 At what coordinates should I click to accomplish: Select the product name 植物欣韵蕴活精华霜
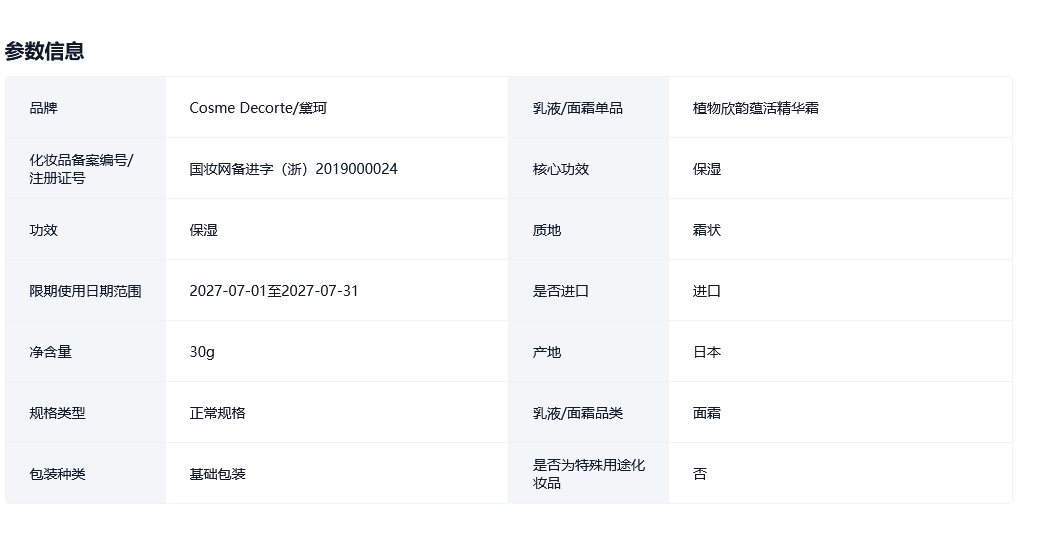click(755, 108)
